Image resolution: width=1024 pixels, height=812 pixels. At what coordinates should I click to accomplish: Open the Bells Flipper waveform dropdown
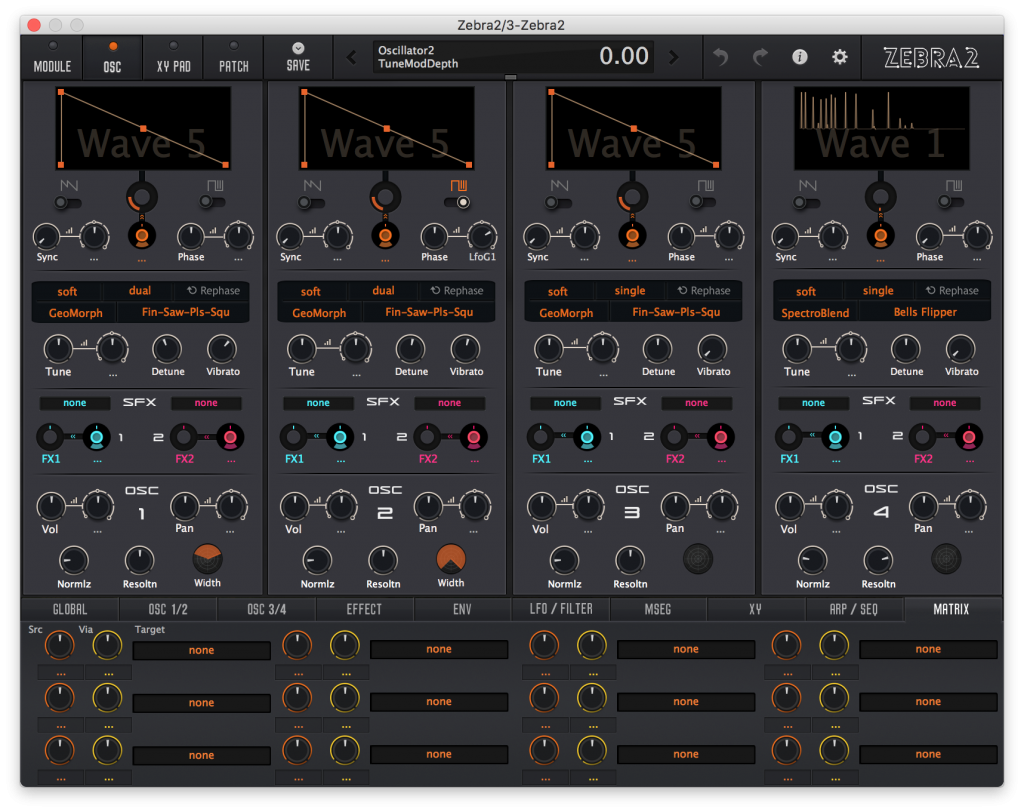[924, 313]
